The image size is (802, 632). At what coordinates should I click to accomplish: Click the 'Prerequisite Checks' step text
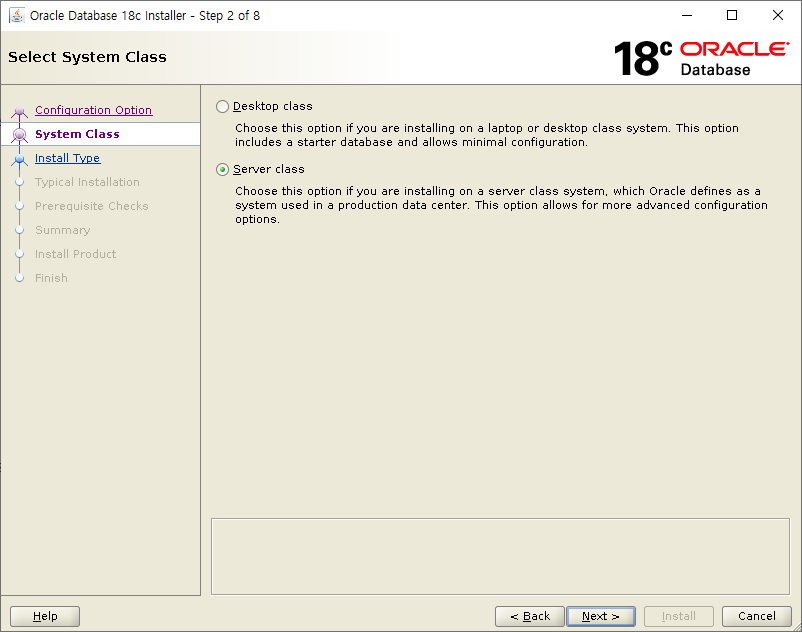click(x=92, y=206)
